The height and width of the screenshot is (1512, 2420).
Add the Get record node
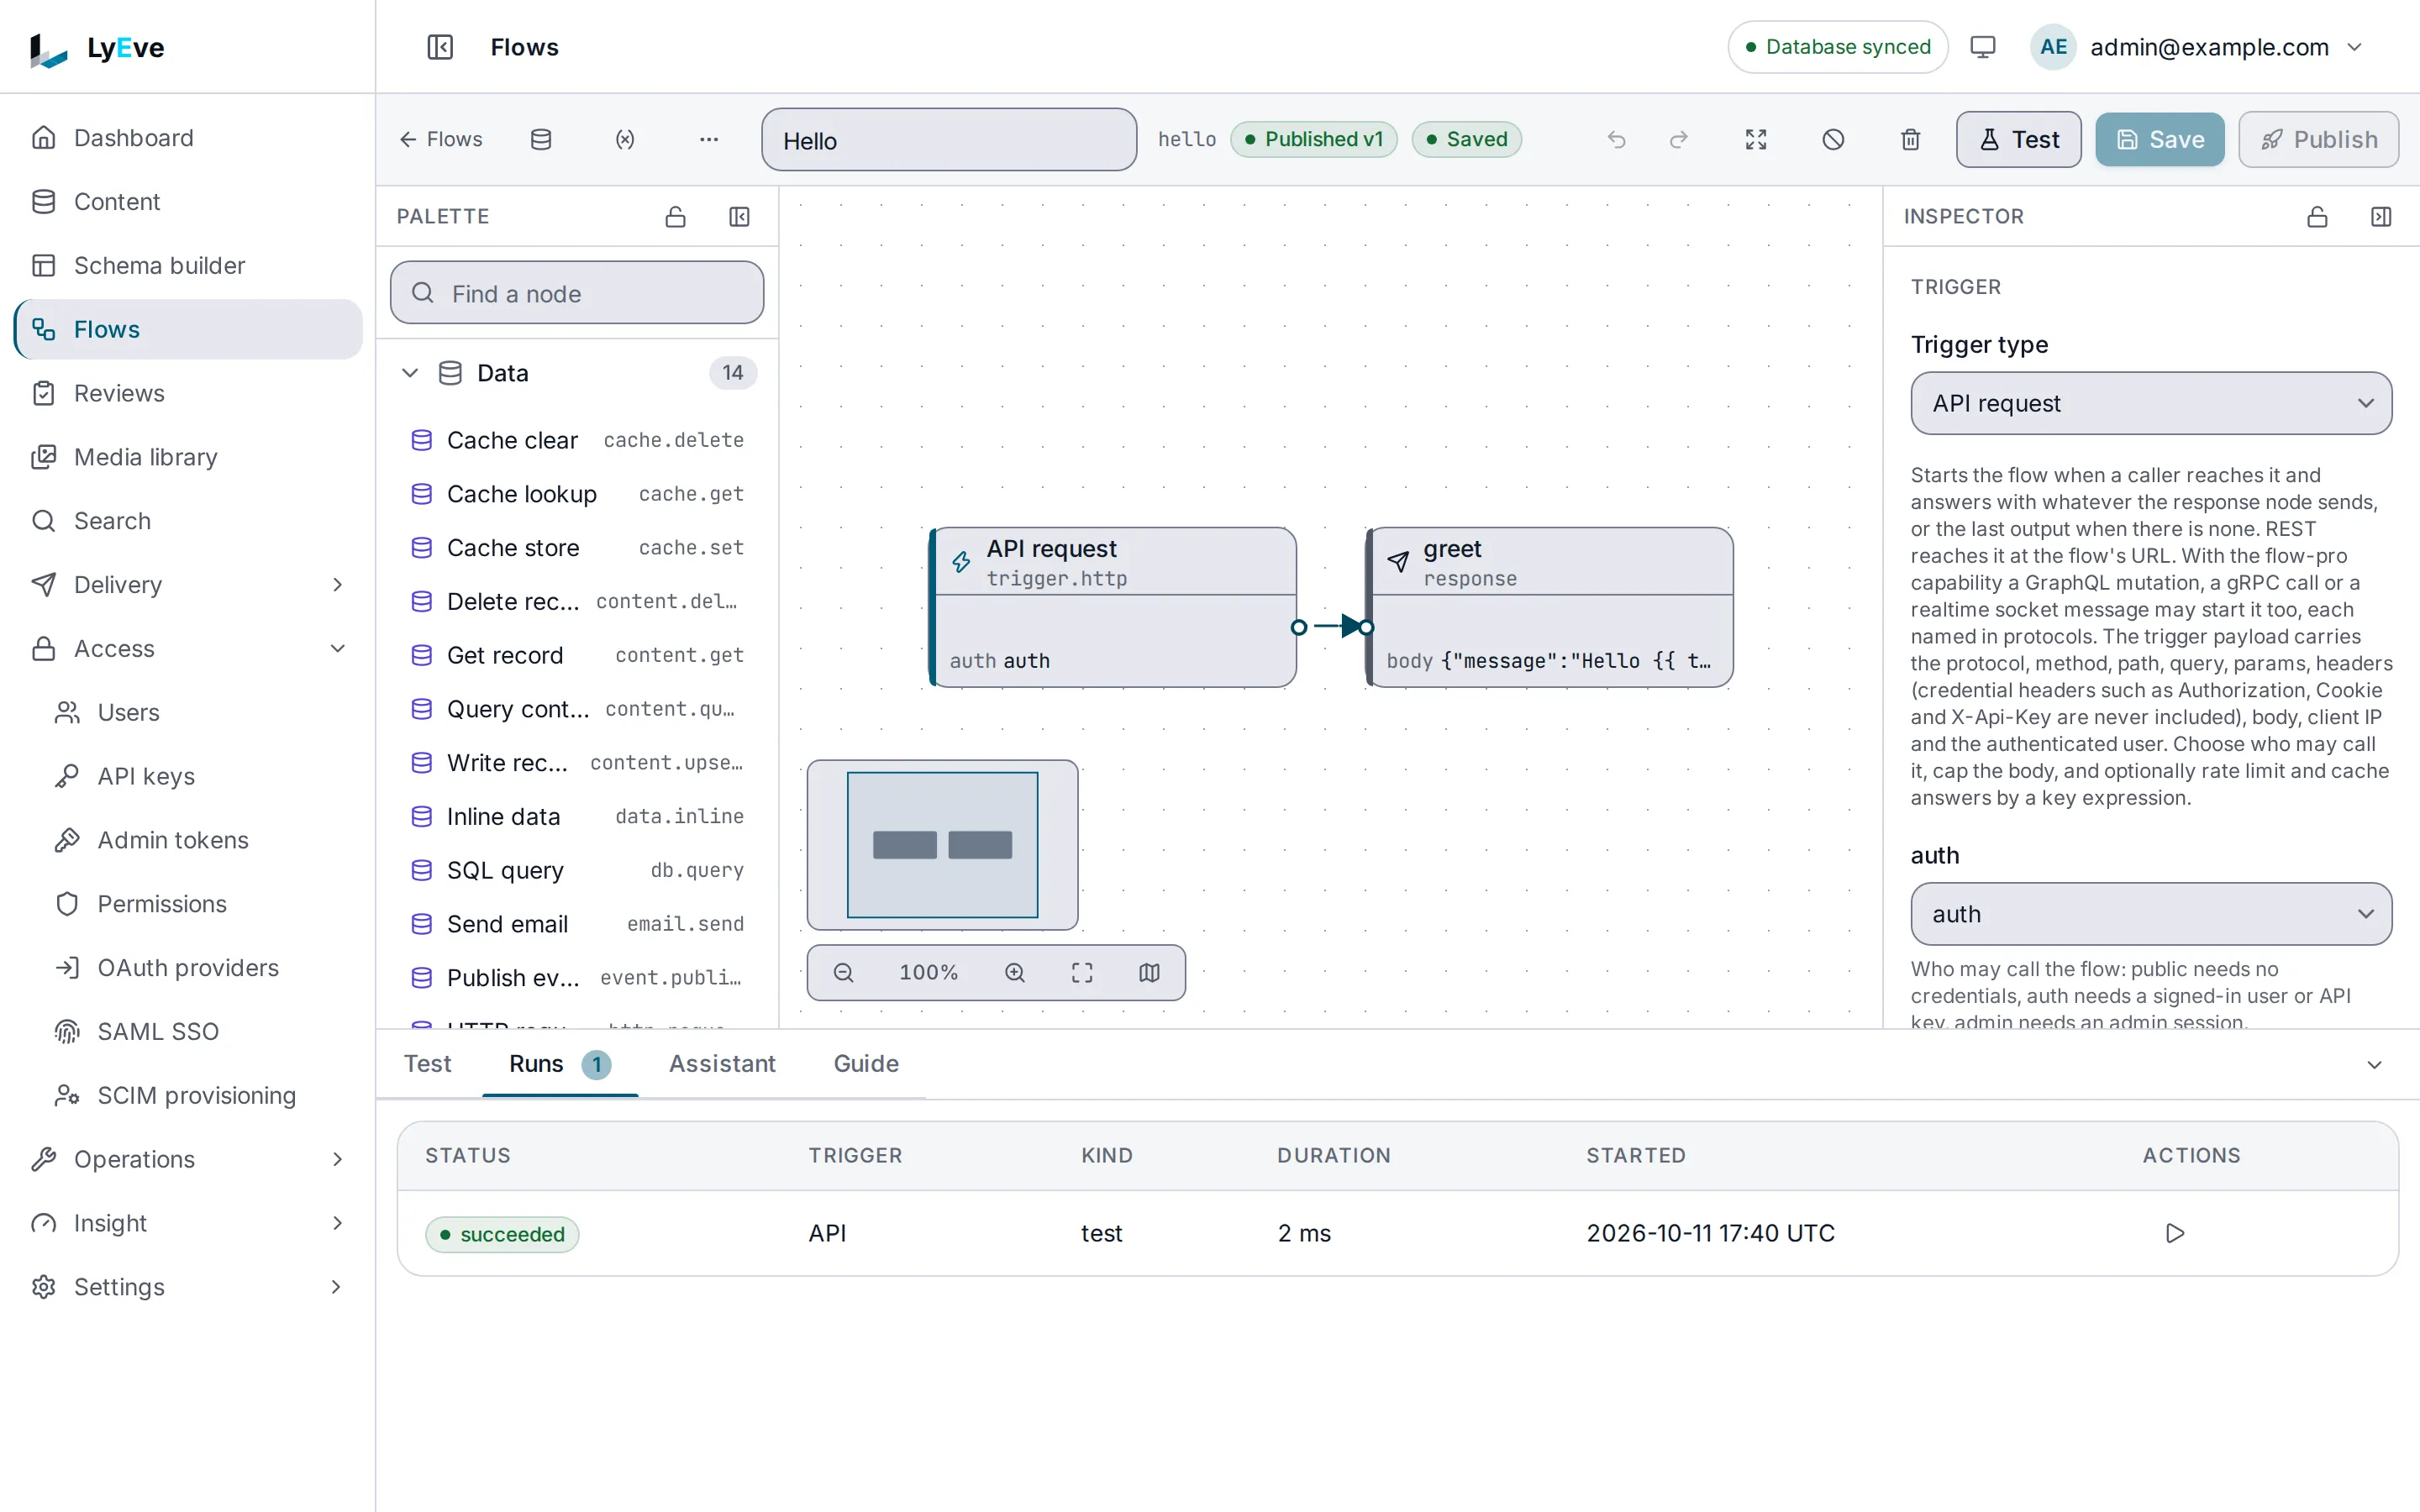[577, 655]
